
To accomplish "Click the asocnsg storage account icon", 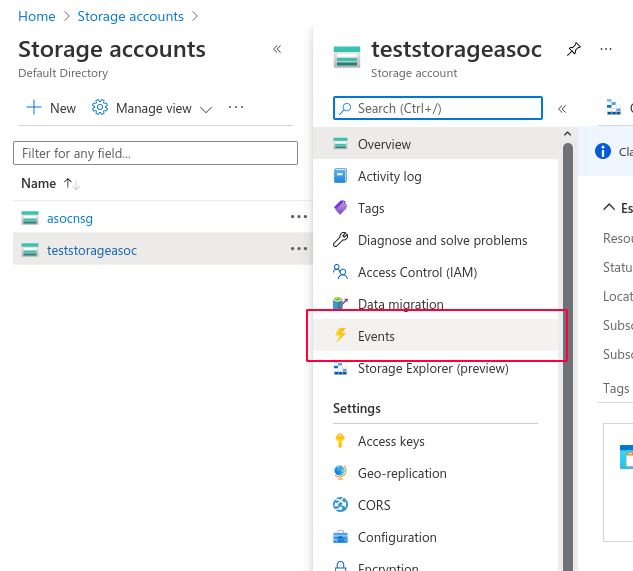I will tap(30, 218).
